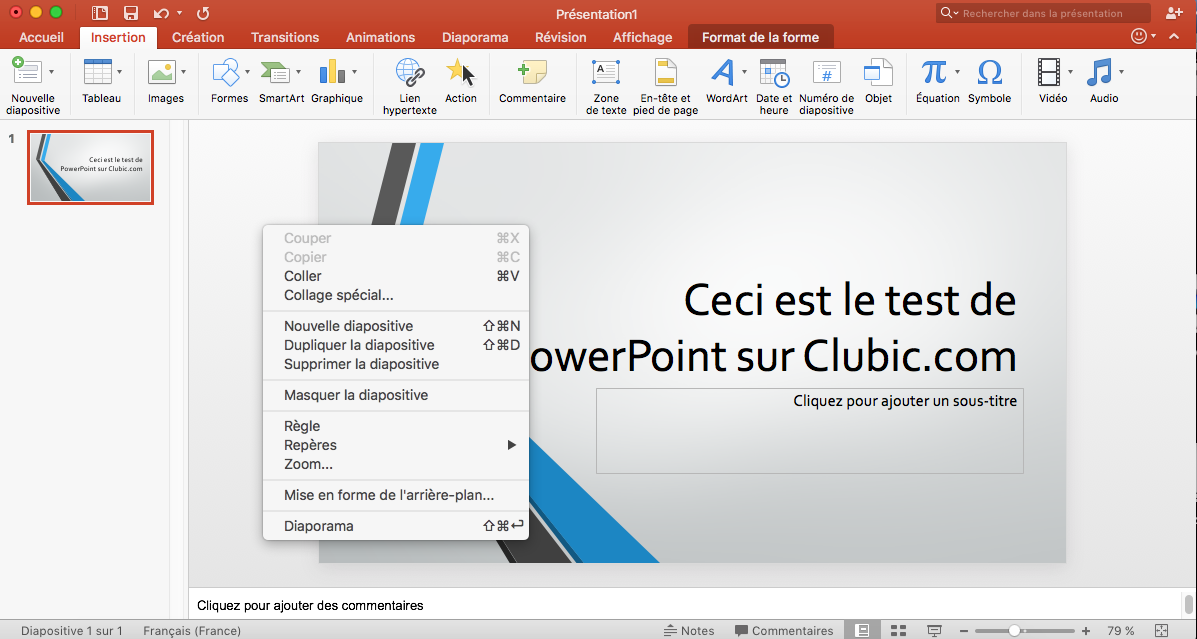Click the Nouvelle diapositive icon
1197x639 pixels.
26,71
